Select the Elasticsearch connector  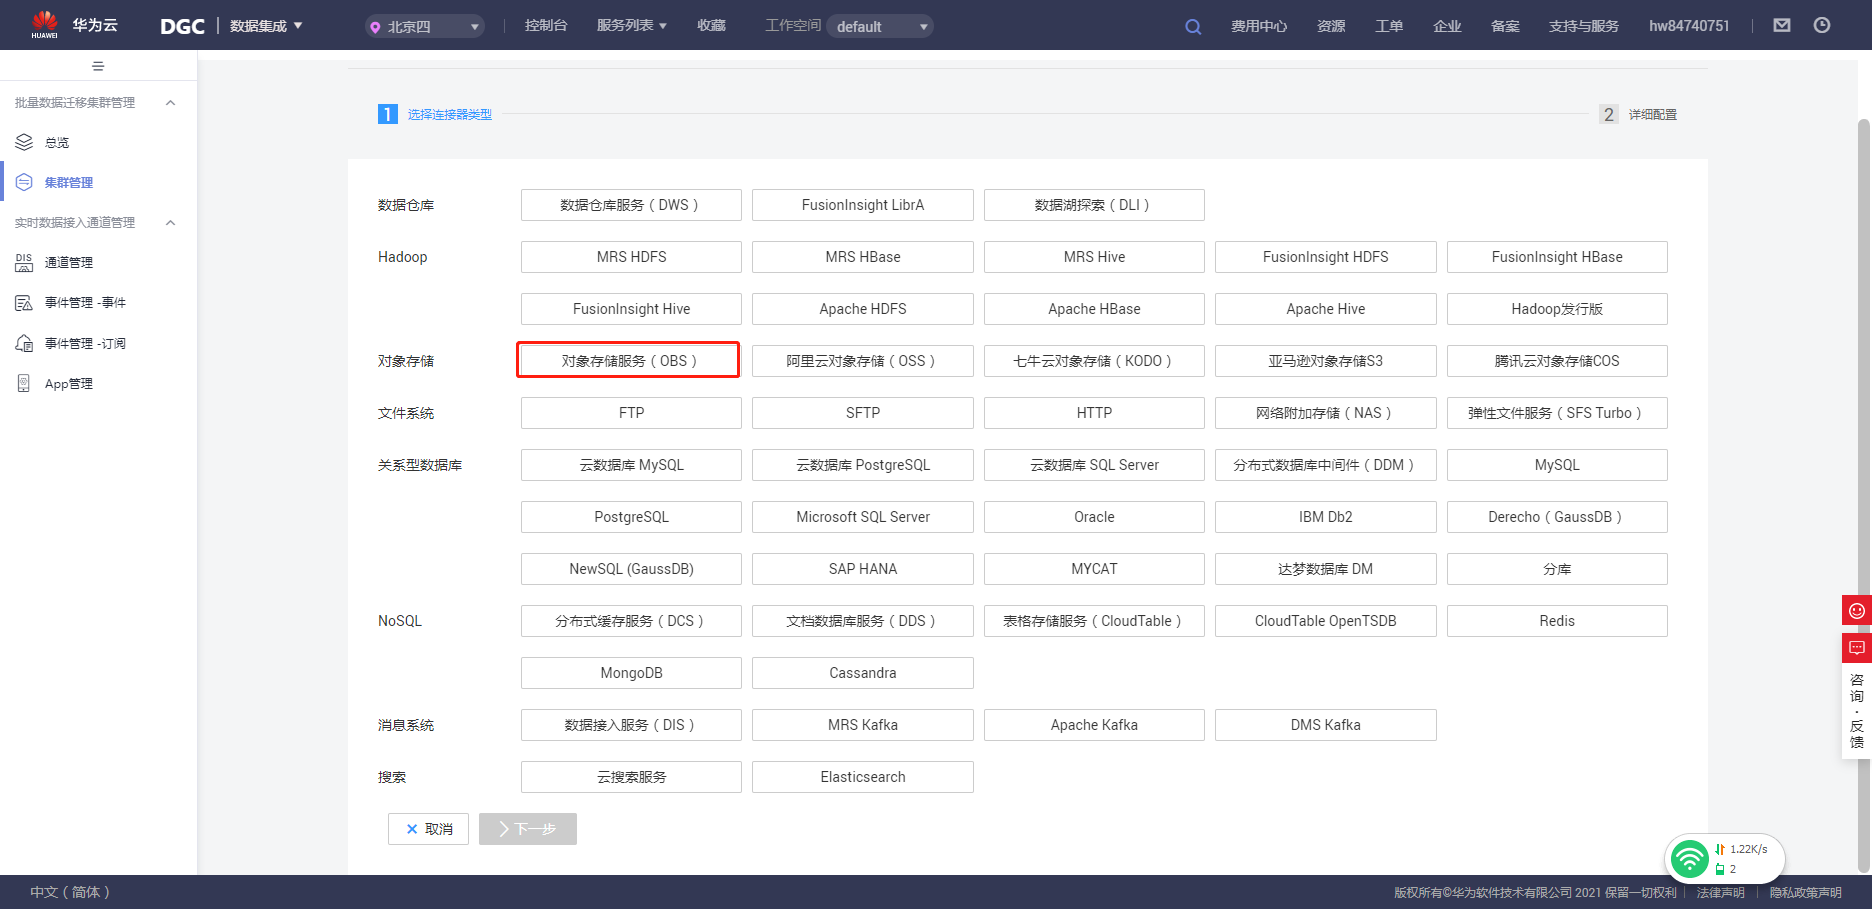point(862,777)
